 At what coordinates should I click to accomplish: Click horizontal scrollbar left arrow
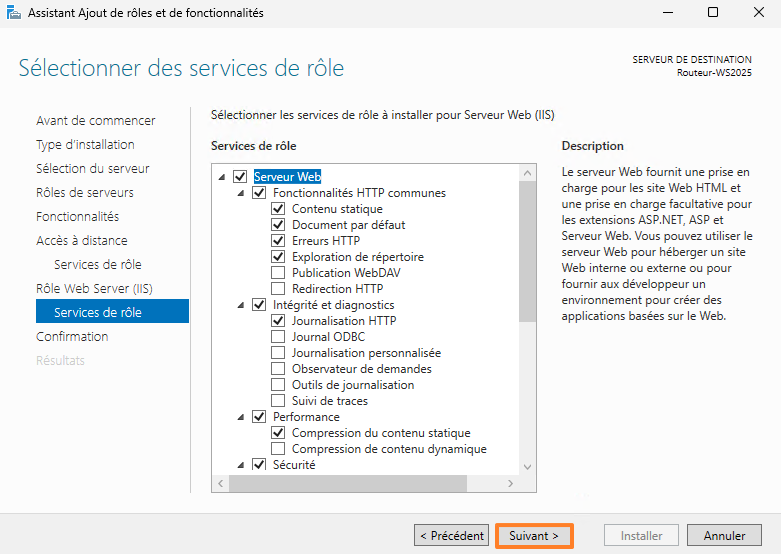click(220, 483)
